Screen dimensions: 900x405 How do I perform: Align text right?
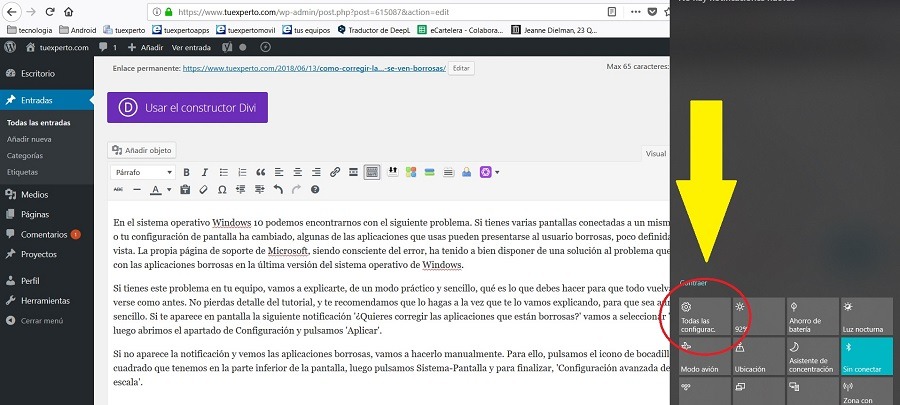(316, 172)
